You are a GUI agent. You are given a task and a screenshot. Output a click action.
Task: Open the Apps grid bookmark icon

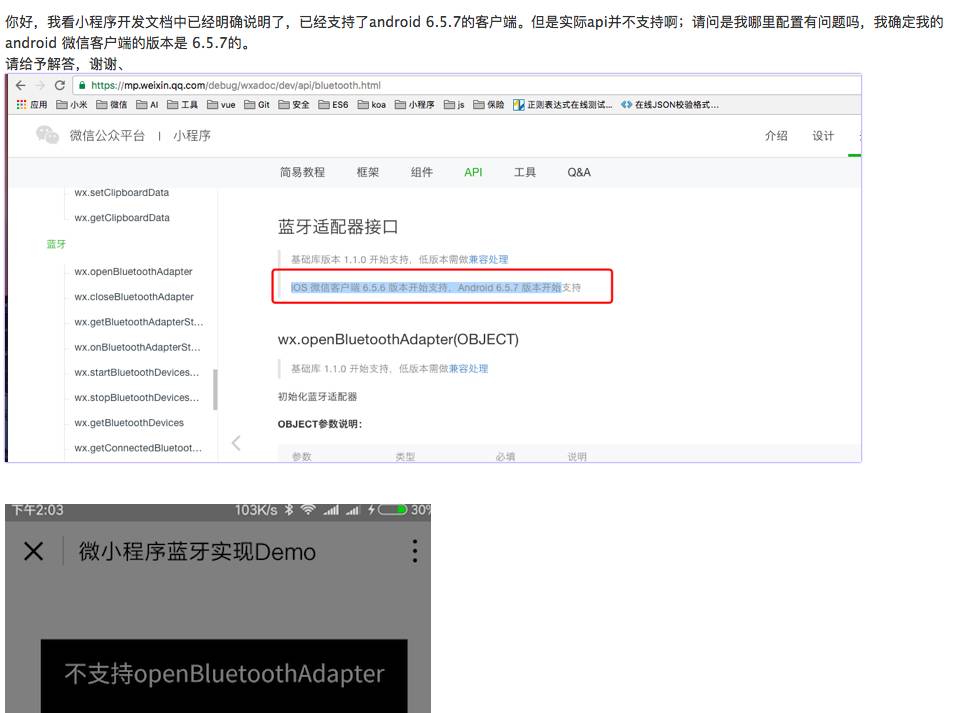[21, 105]
